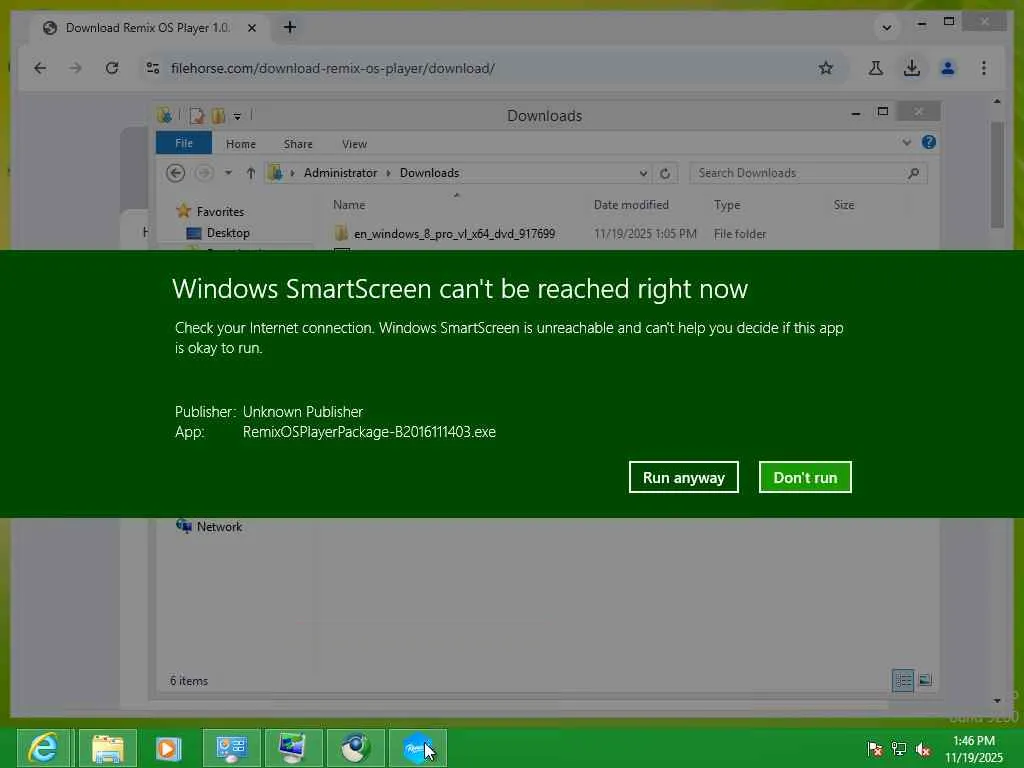Open the monitor taskbar icon

pos(292,748)
